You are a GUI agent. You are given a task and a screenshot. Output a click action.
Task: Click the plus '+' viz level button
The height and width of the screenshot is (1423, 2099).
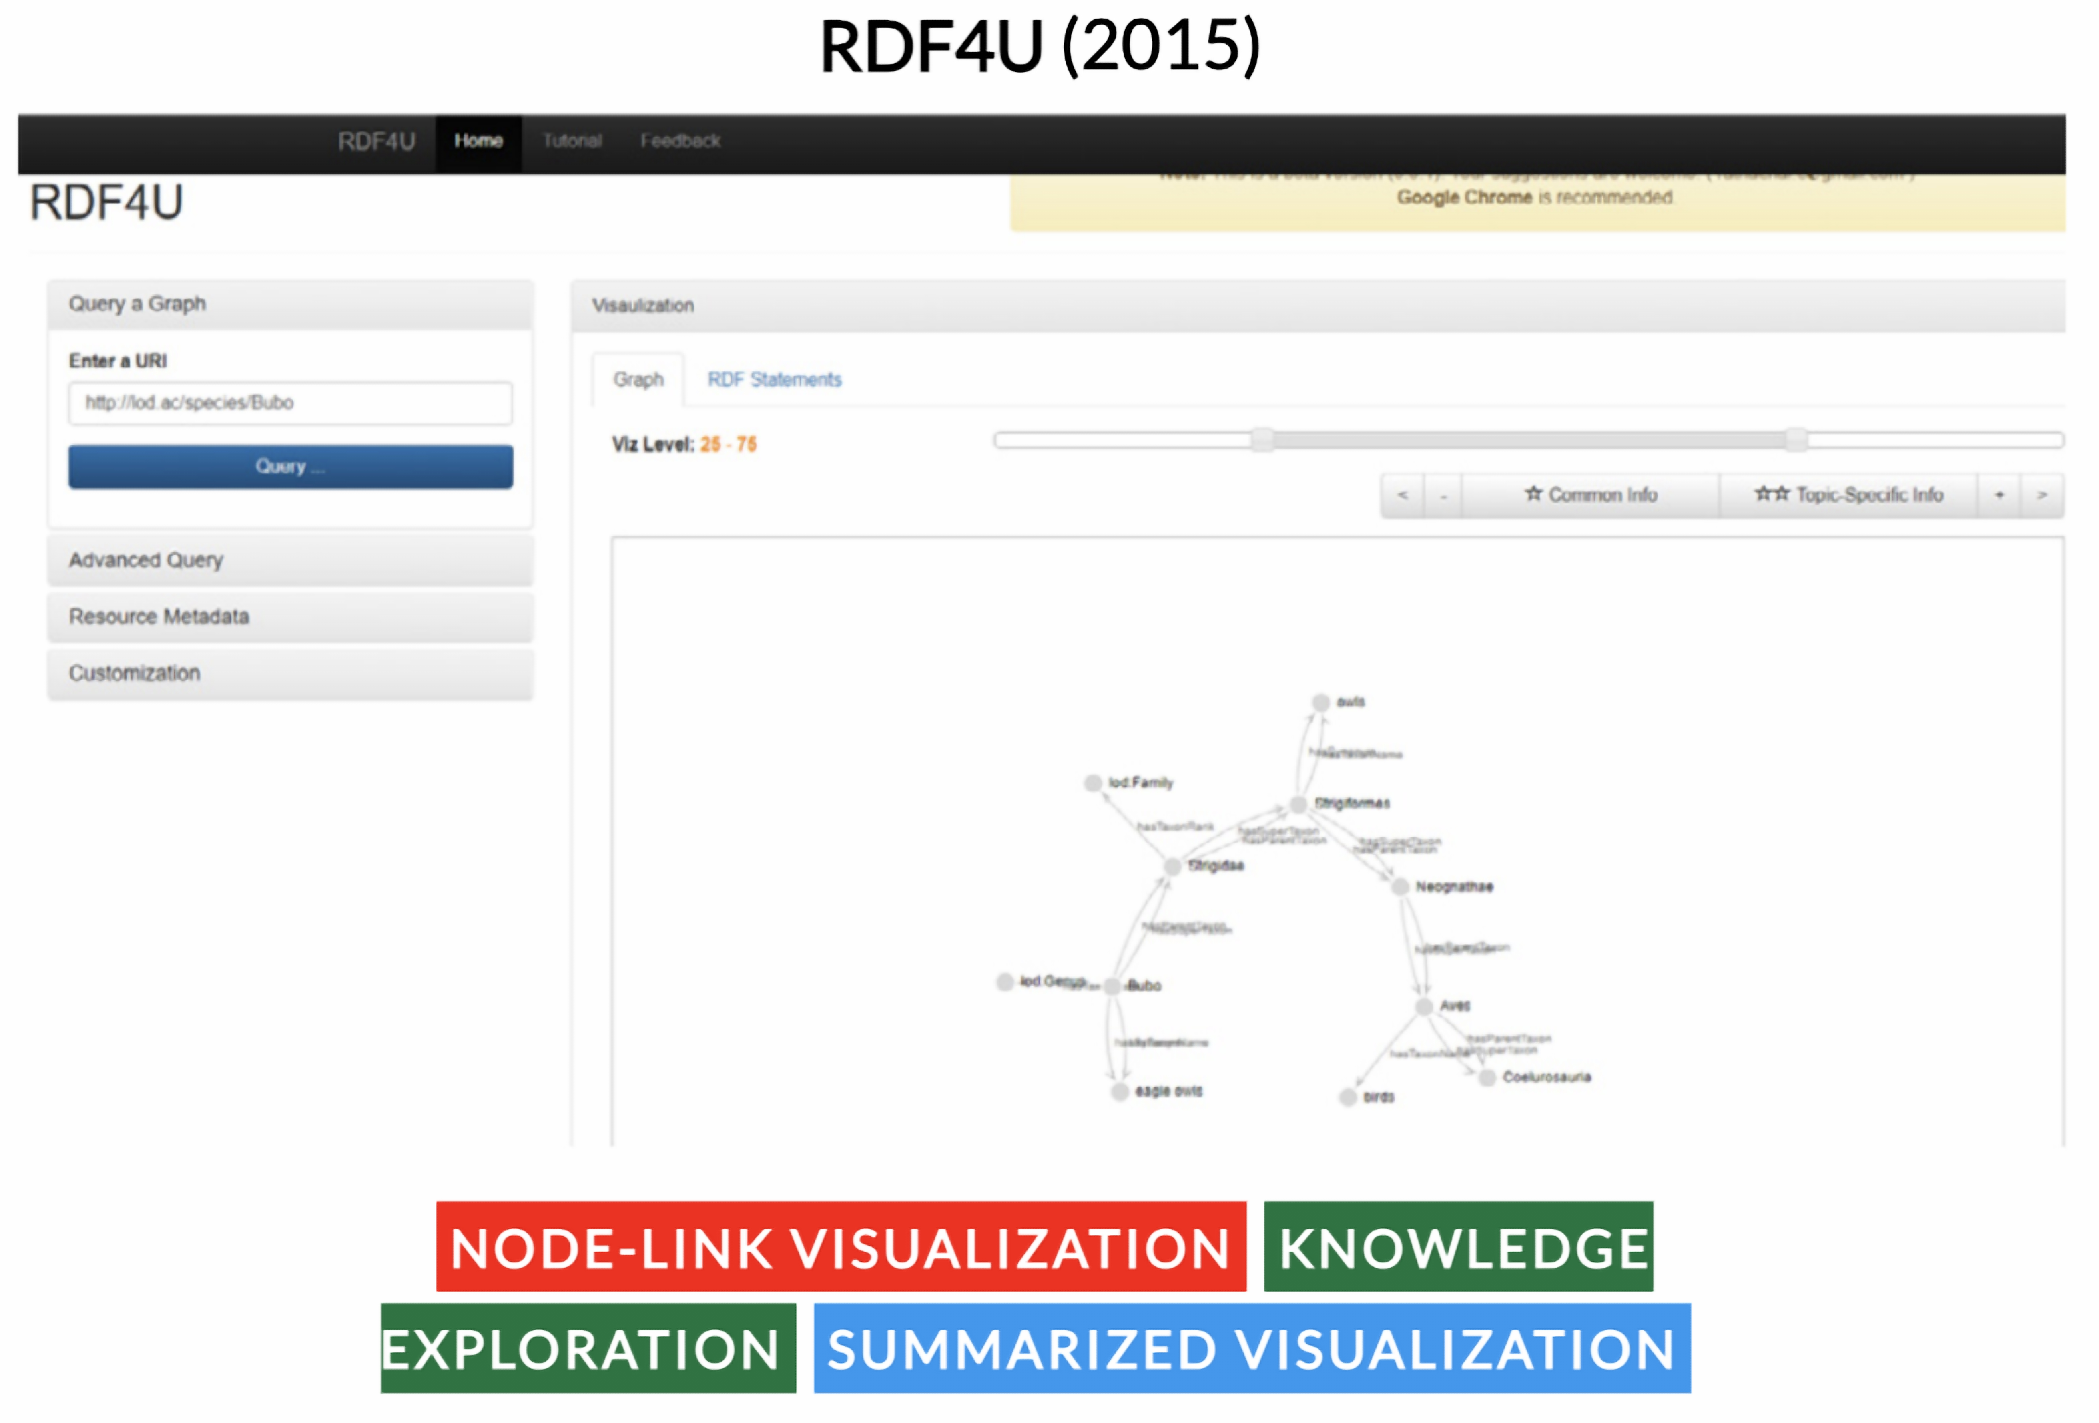coord(2000,496)
